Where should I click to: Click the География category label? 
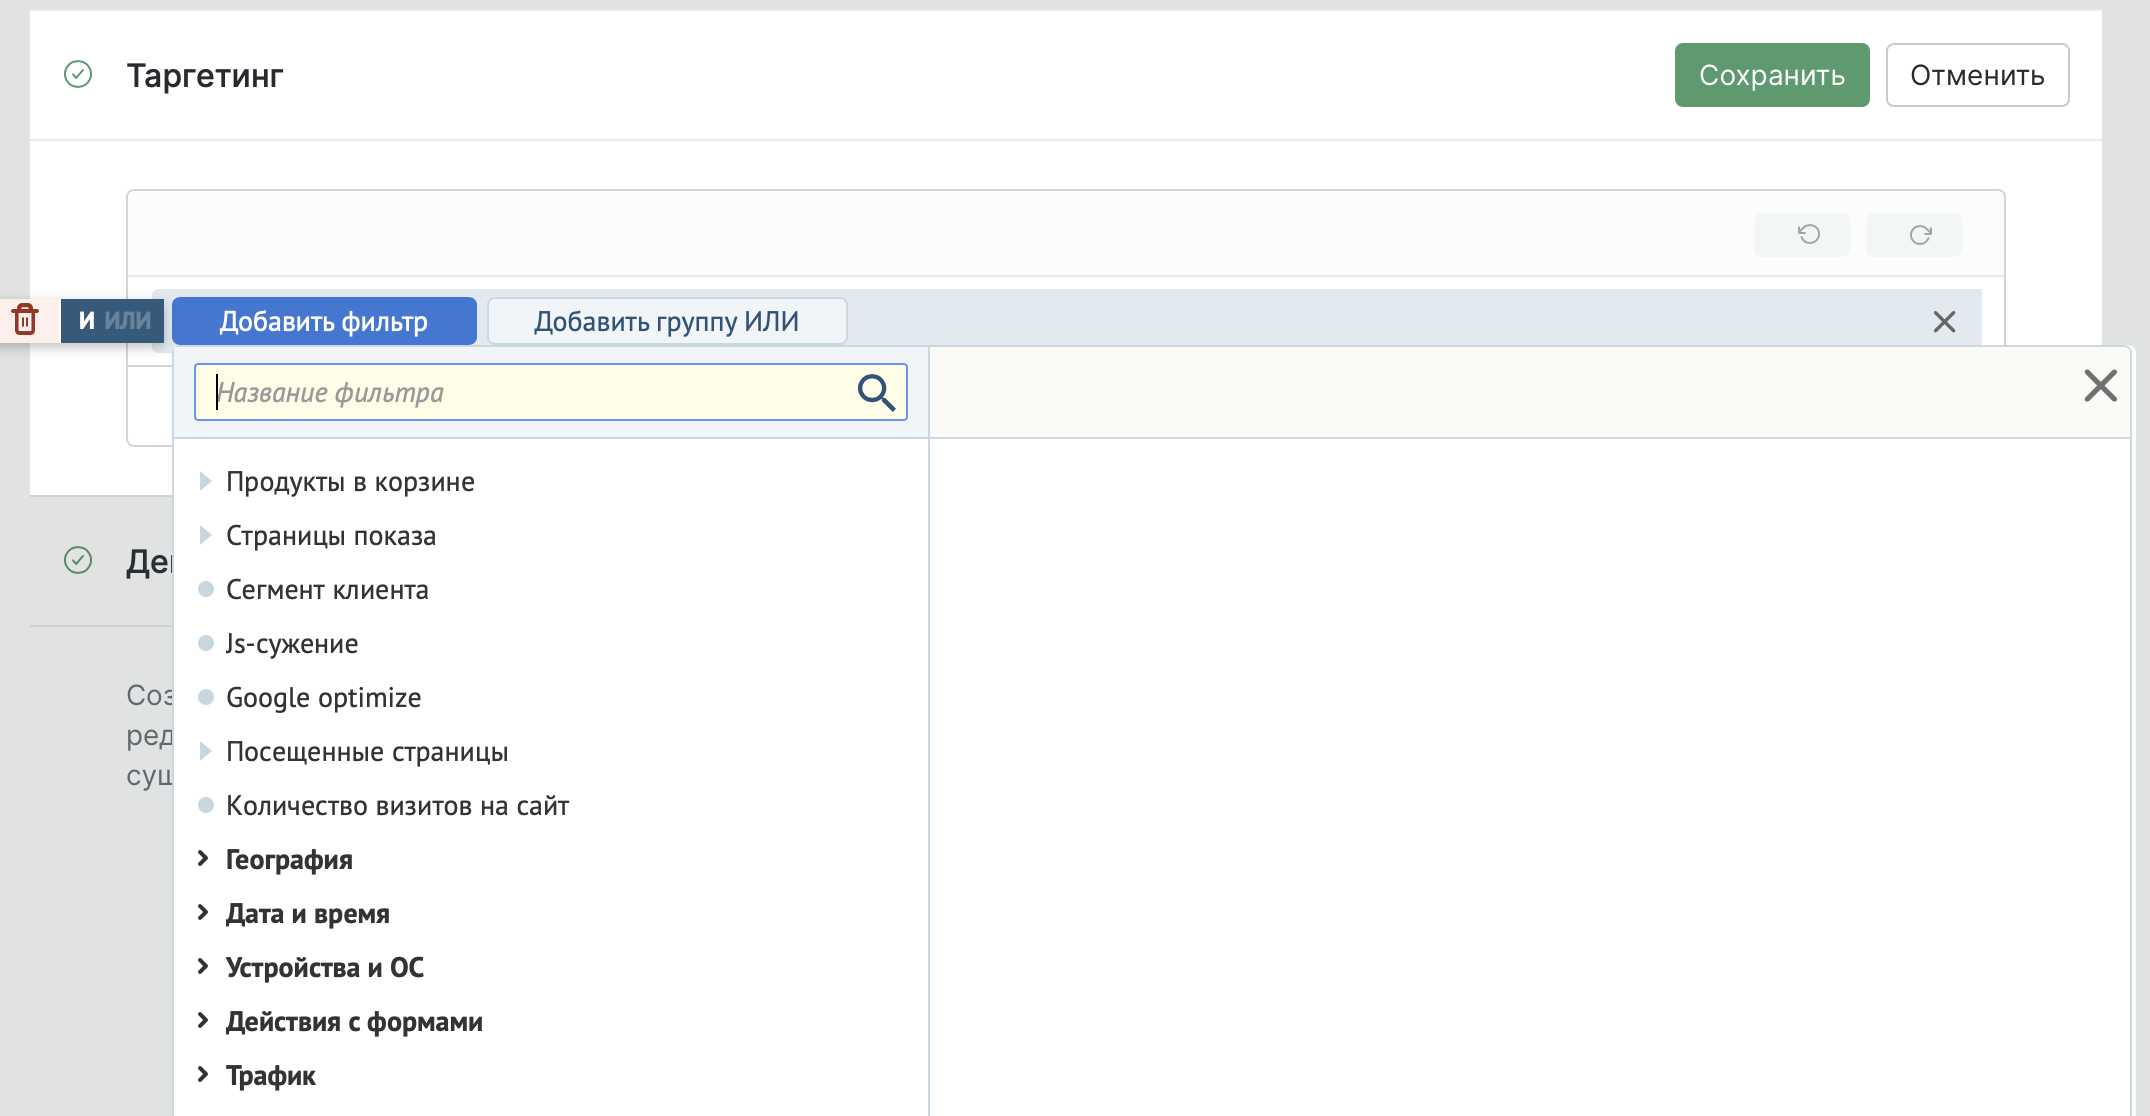tap(289, 860)
